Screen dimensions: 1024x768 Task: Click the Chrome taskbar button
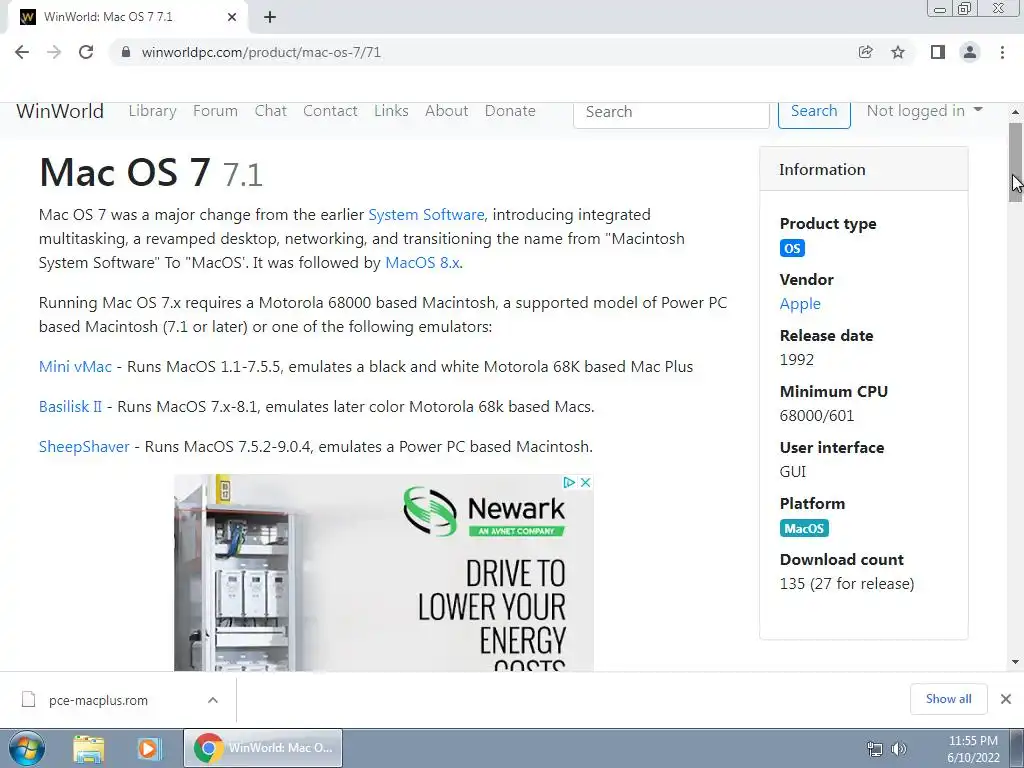coord(263,748)
